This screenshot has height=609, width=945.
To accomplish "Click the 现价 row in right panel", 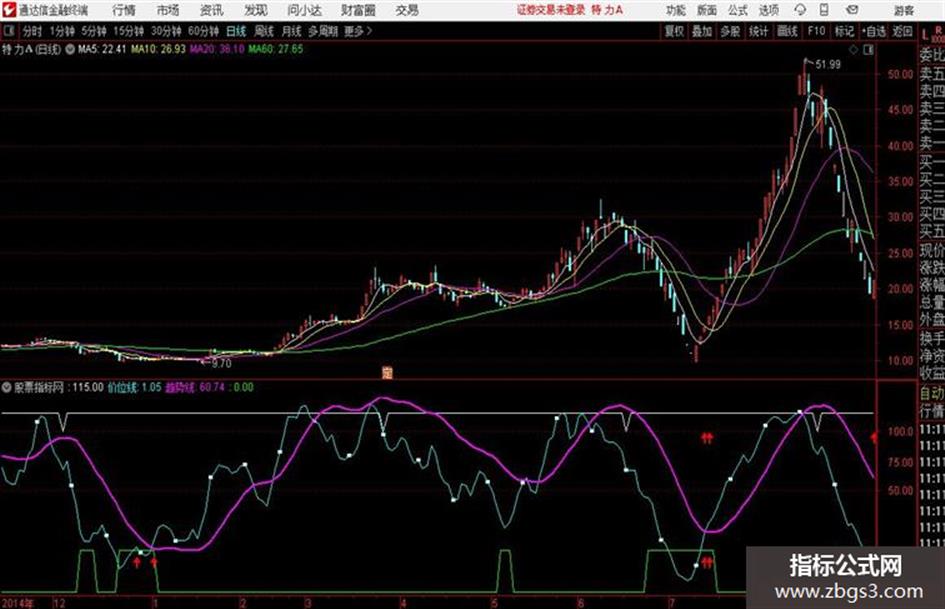I will click(x=932, y=250).
